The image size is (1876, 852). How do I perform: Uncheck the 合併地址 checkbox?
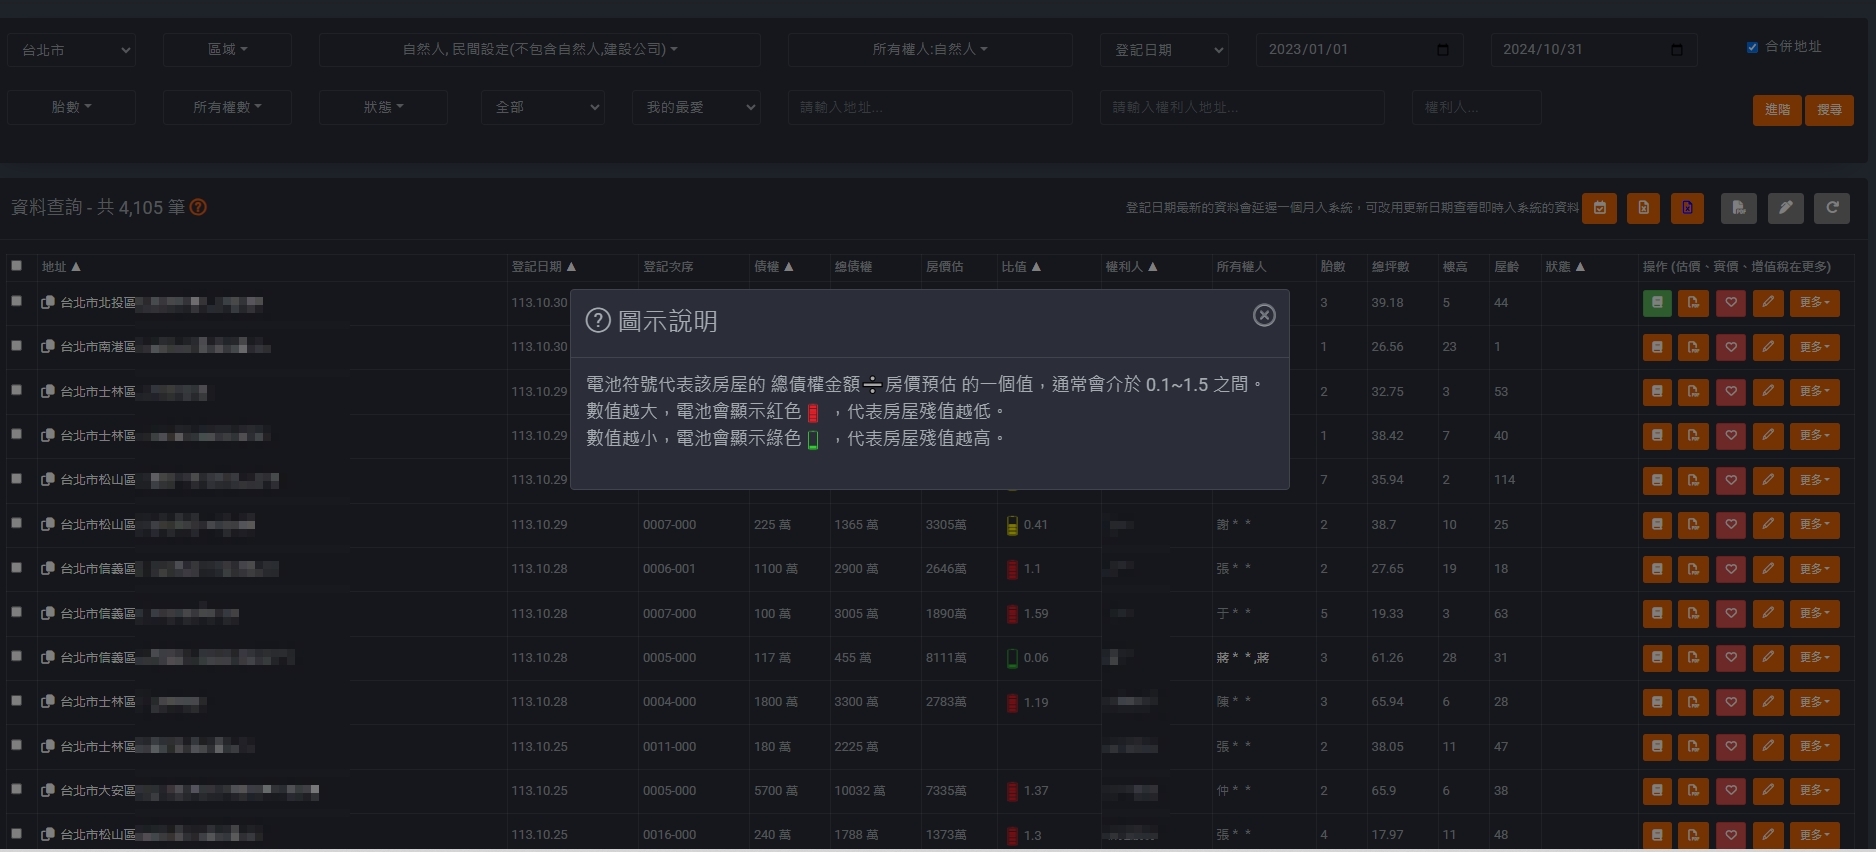click(x=1752, y=48)
